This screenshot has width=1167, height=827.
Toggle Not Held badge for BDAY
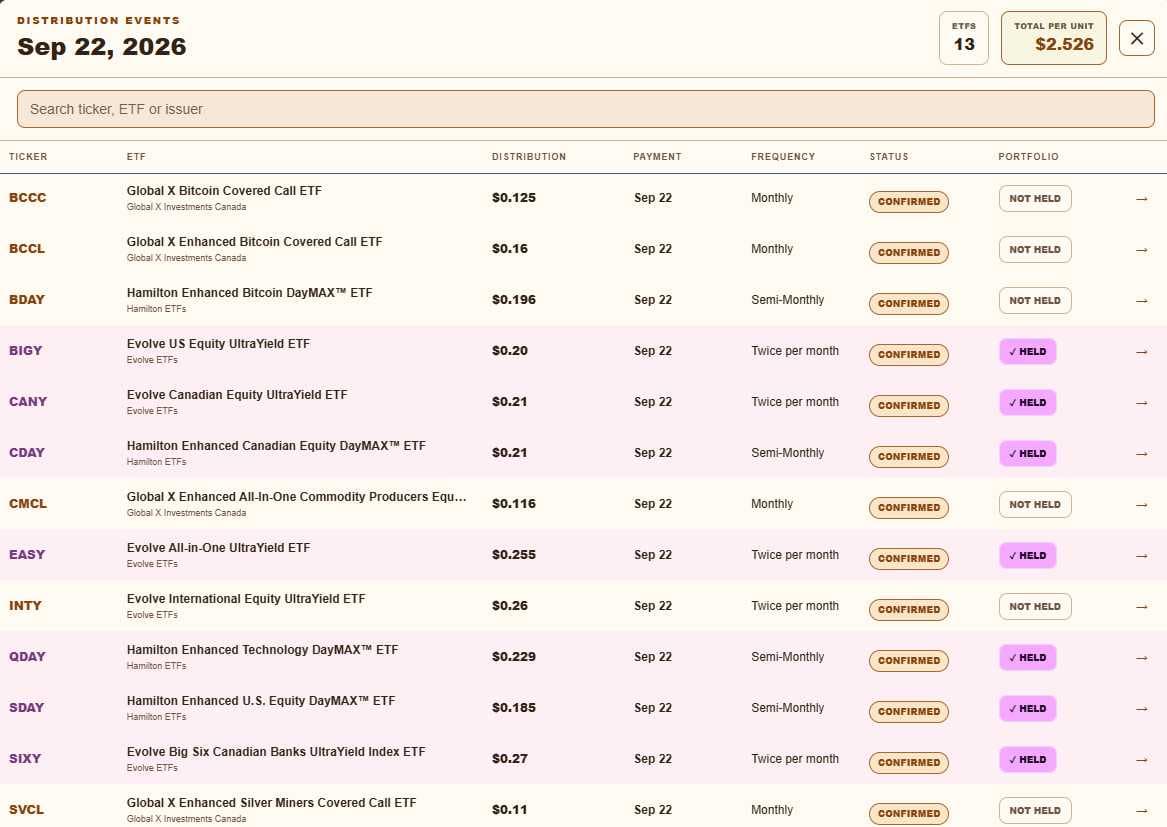[1035, 301]
